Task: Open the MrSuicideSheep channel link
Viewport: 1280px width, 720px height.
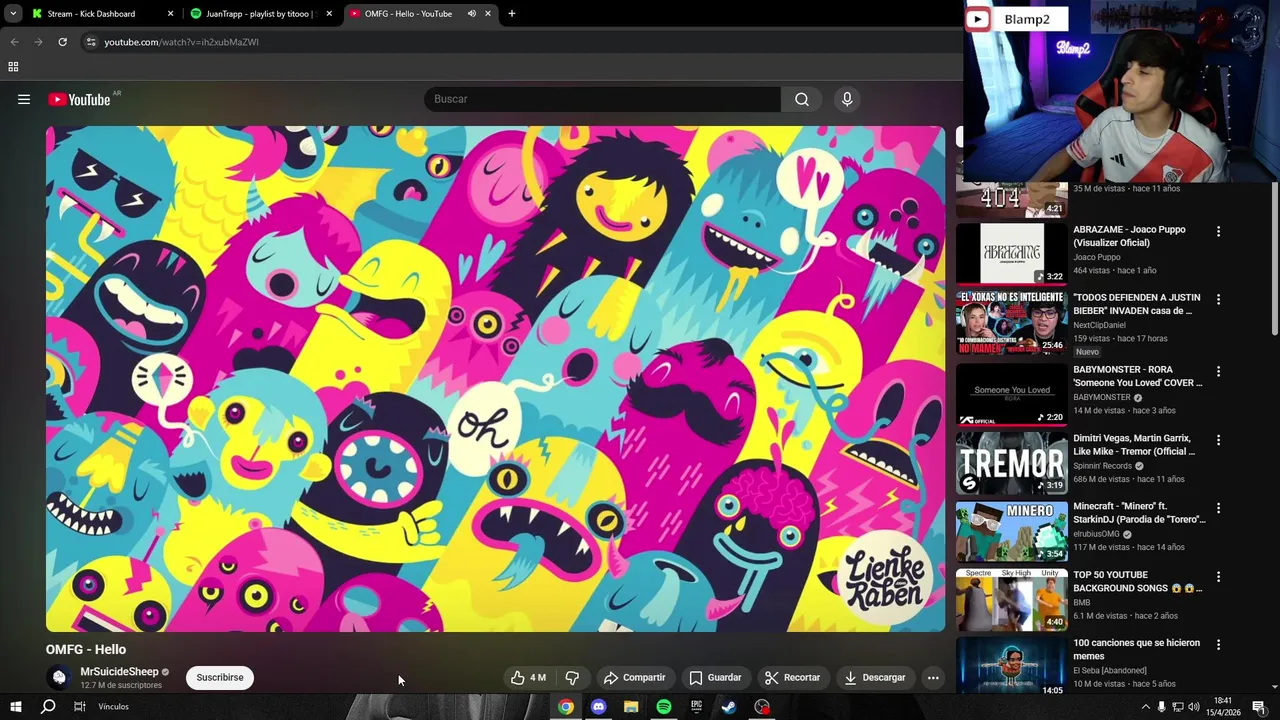Action: pyautogui.click(x=119, y=672)
